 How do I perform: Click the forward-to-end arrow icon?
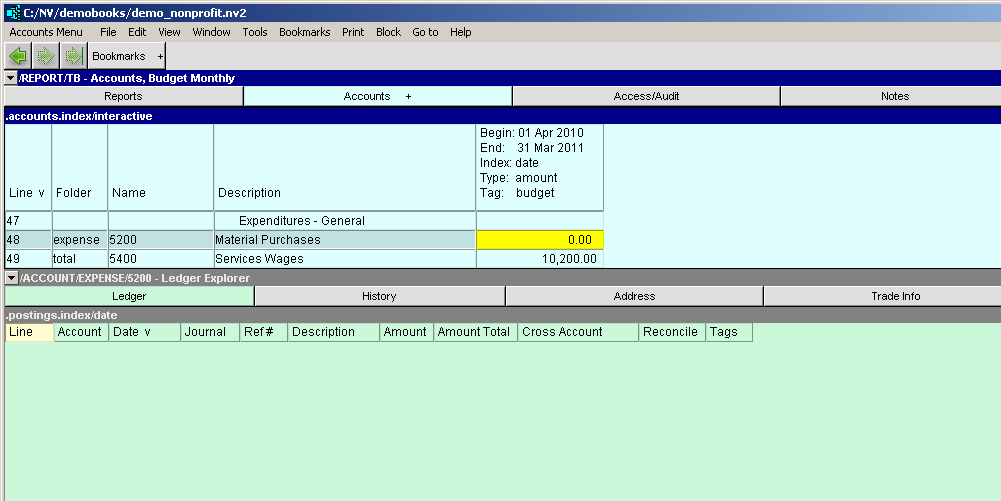[x=73, y=56]
